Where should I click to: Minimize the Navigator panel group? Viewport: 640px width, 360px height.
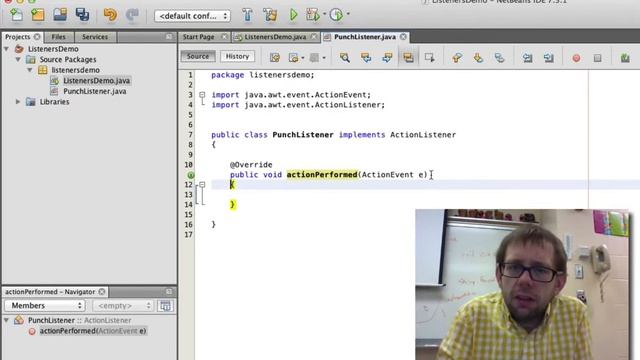169,291
